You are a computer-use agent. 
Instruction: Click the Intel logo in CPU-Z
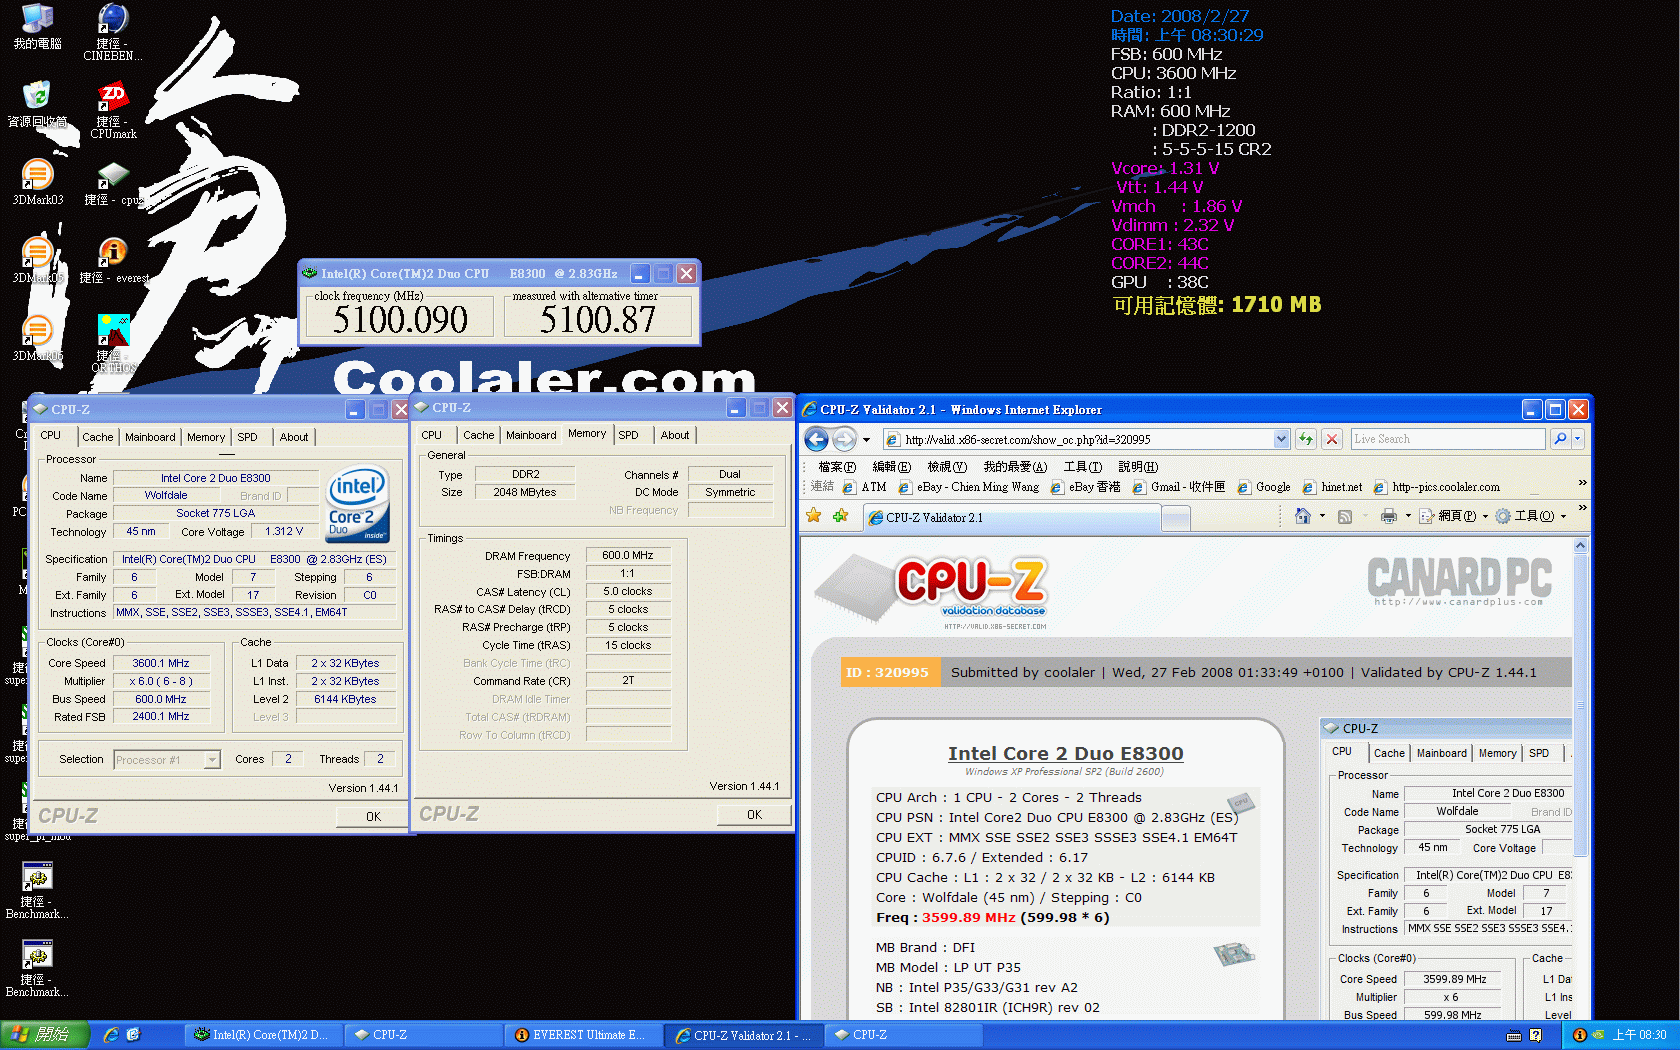click(x=357, y=504)
